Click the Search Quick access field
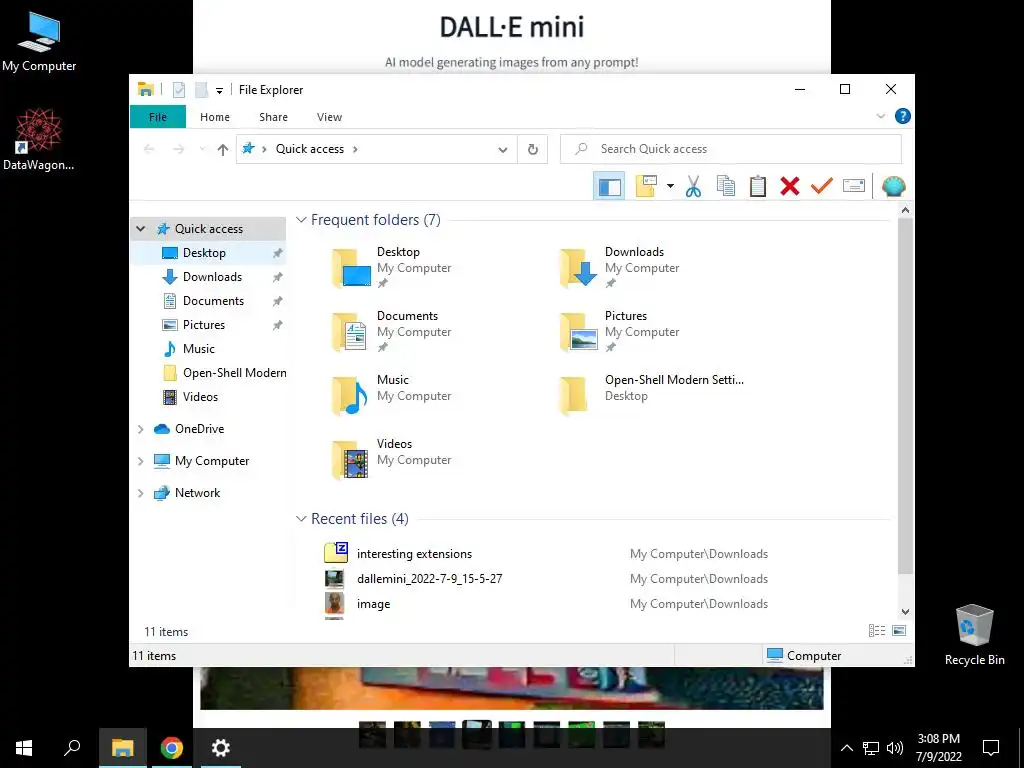The width and height of the screenshot is (1024, 768). tap(731, 149)
